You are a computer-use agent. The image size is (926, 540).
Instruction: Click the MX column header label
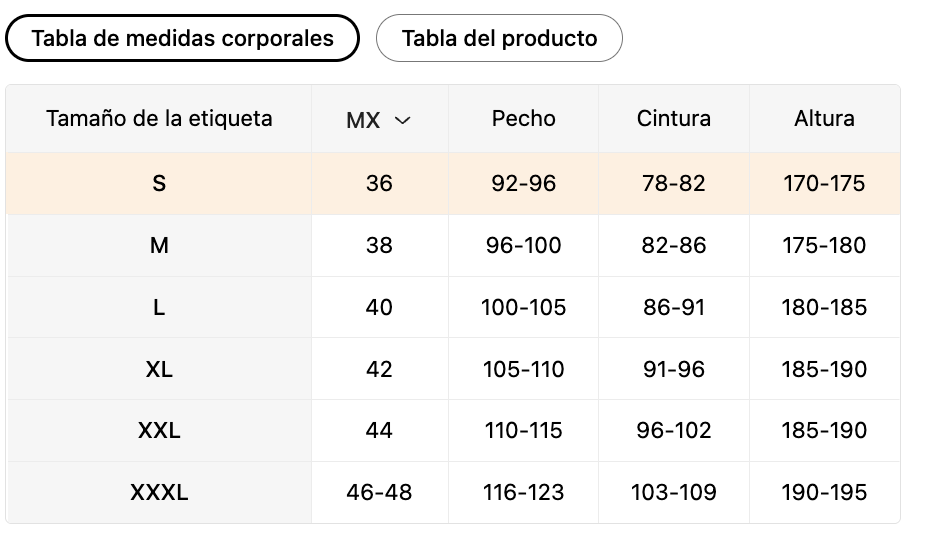(x=363, y=121)
